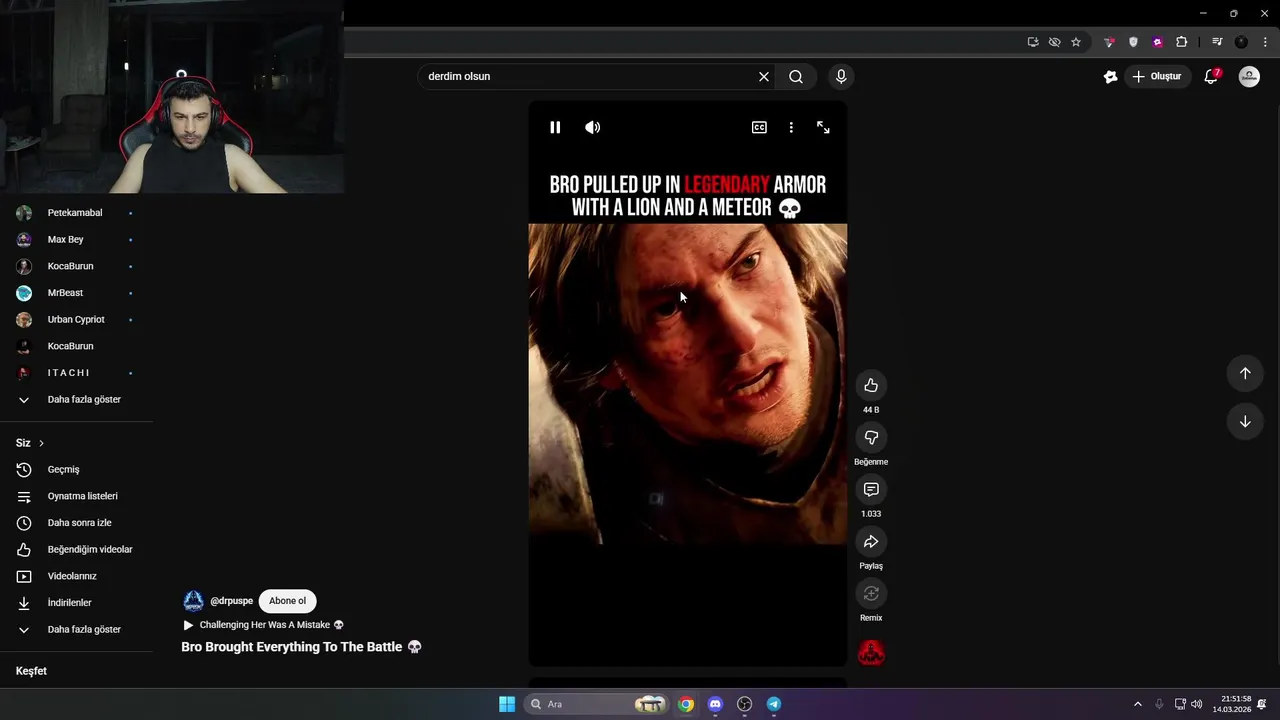Enter fullscreen on the Shorts player

coord(823,127)
